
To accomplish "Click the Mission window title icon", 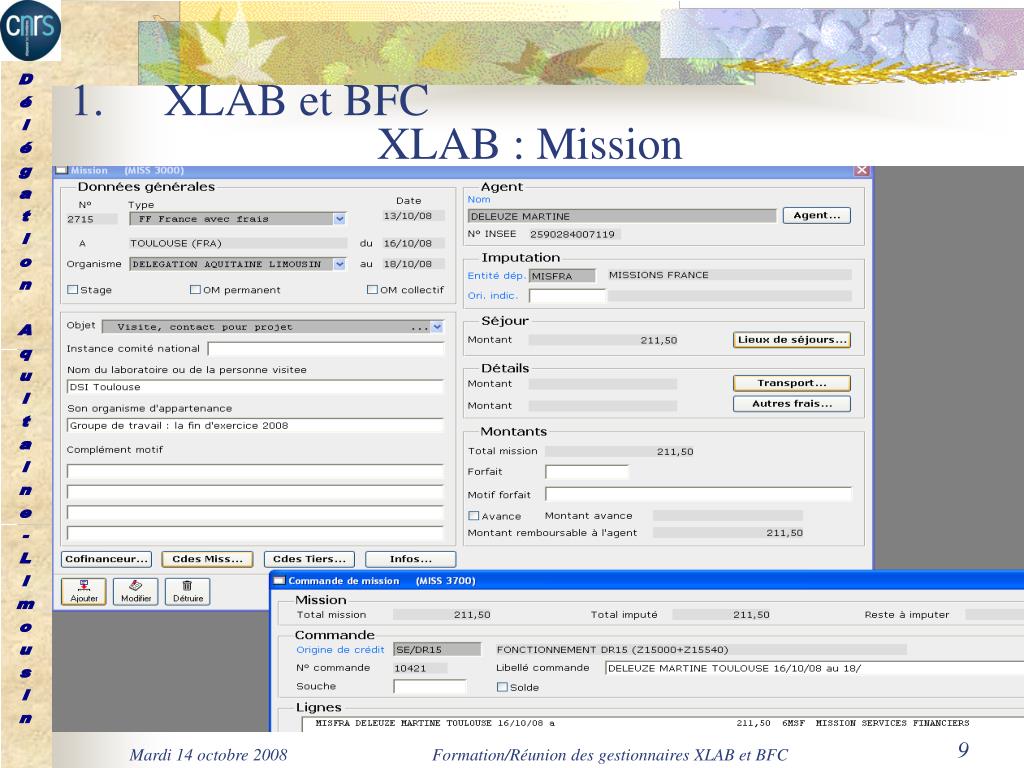I will point(62,170).
